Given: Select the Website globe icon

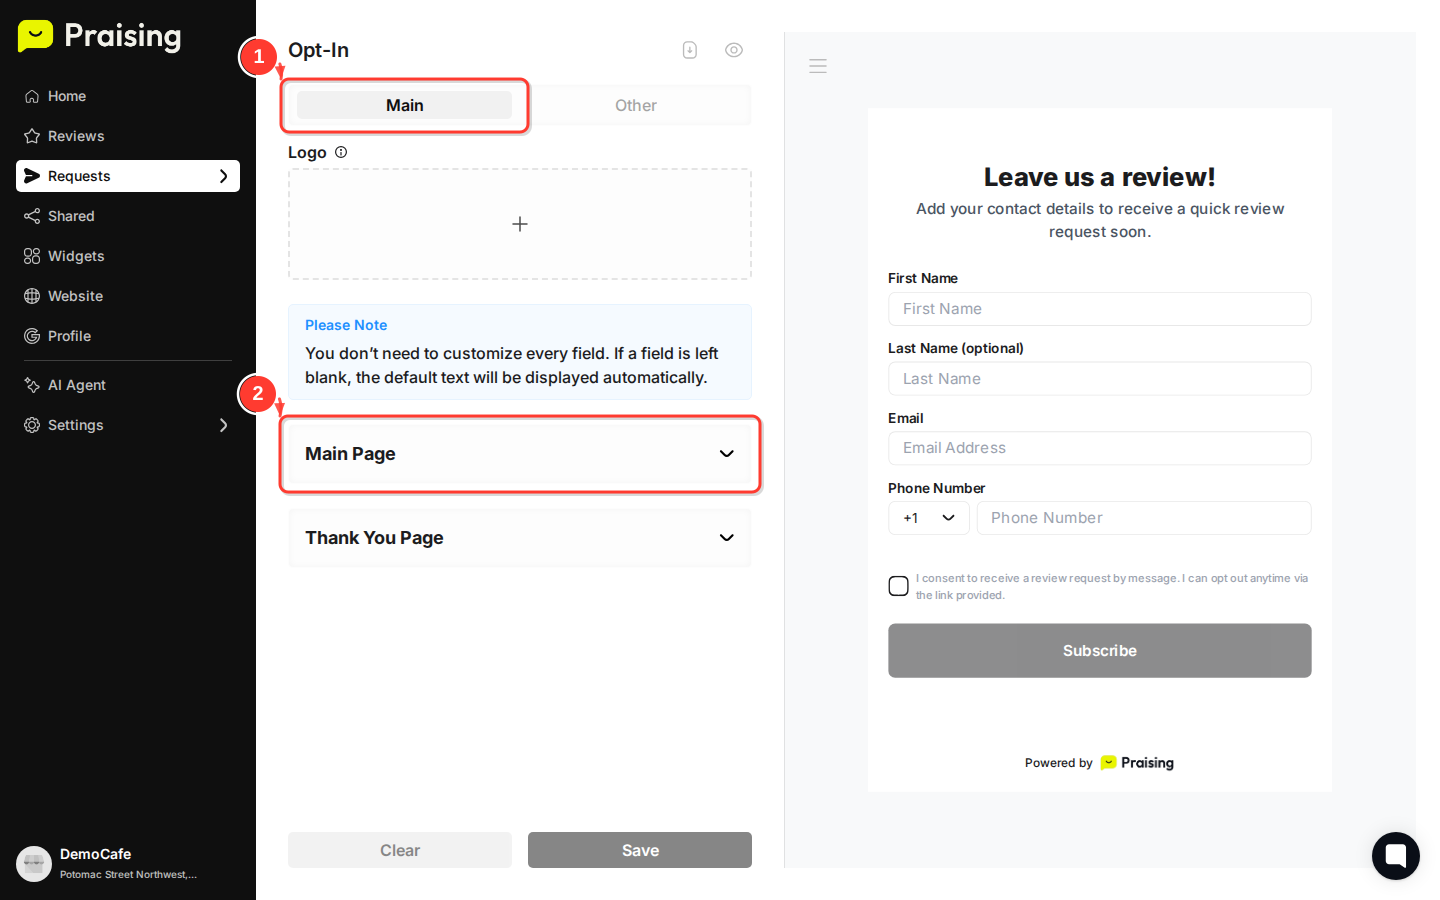Looking at the screenshot, I should pos(30,296).
